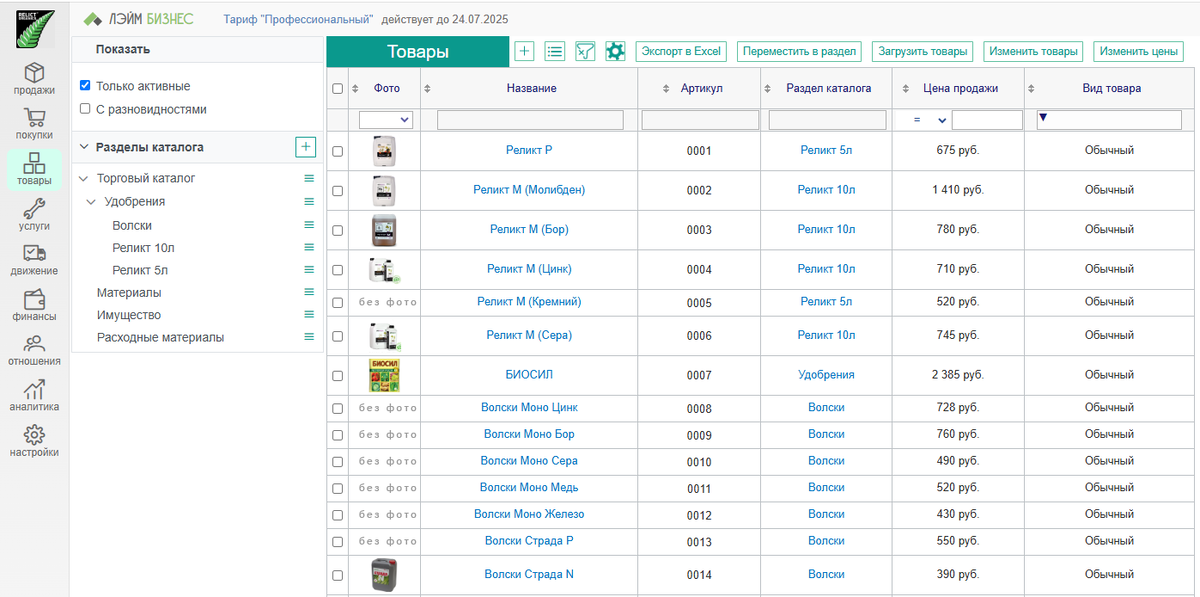Click Загрузить товары button

tap(923, 51)
